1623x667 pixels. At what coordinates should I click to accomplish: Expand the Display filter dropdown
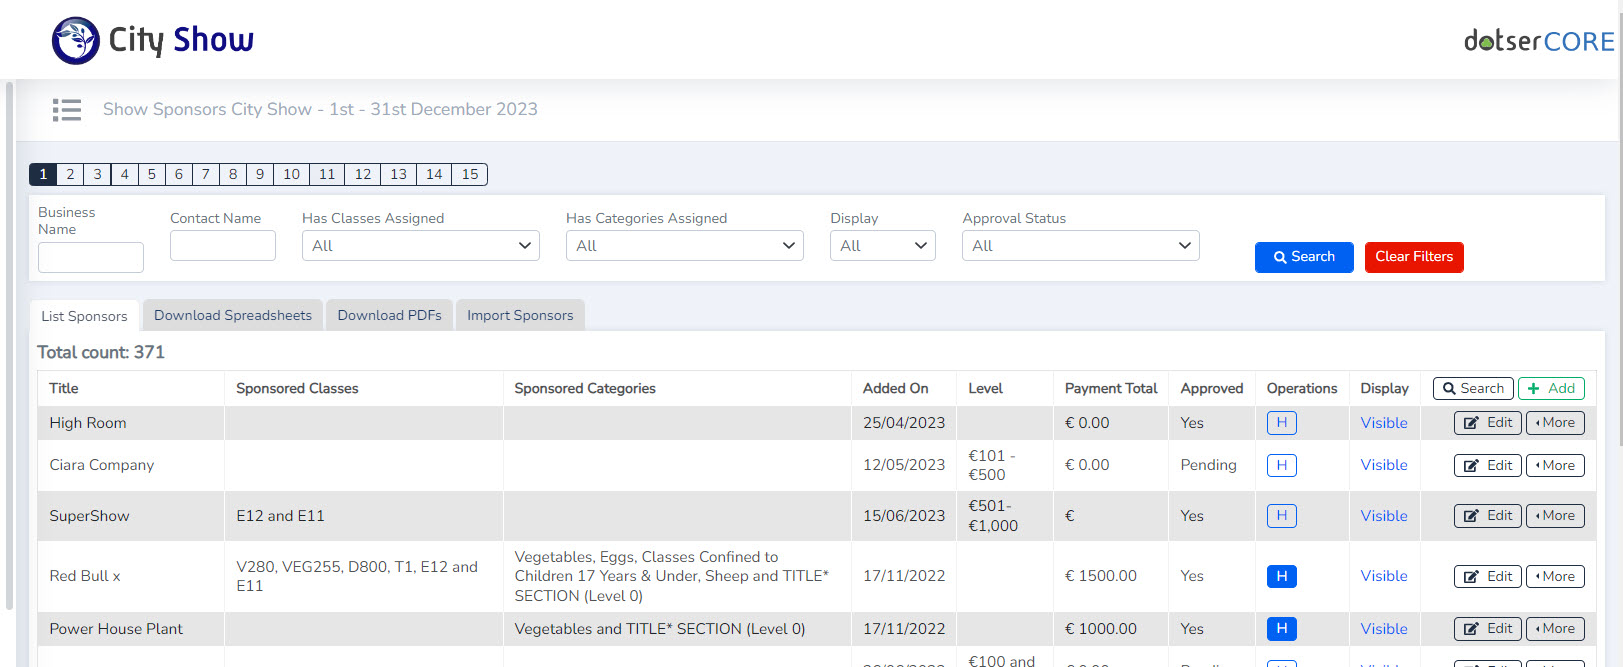tap(882, 246)
